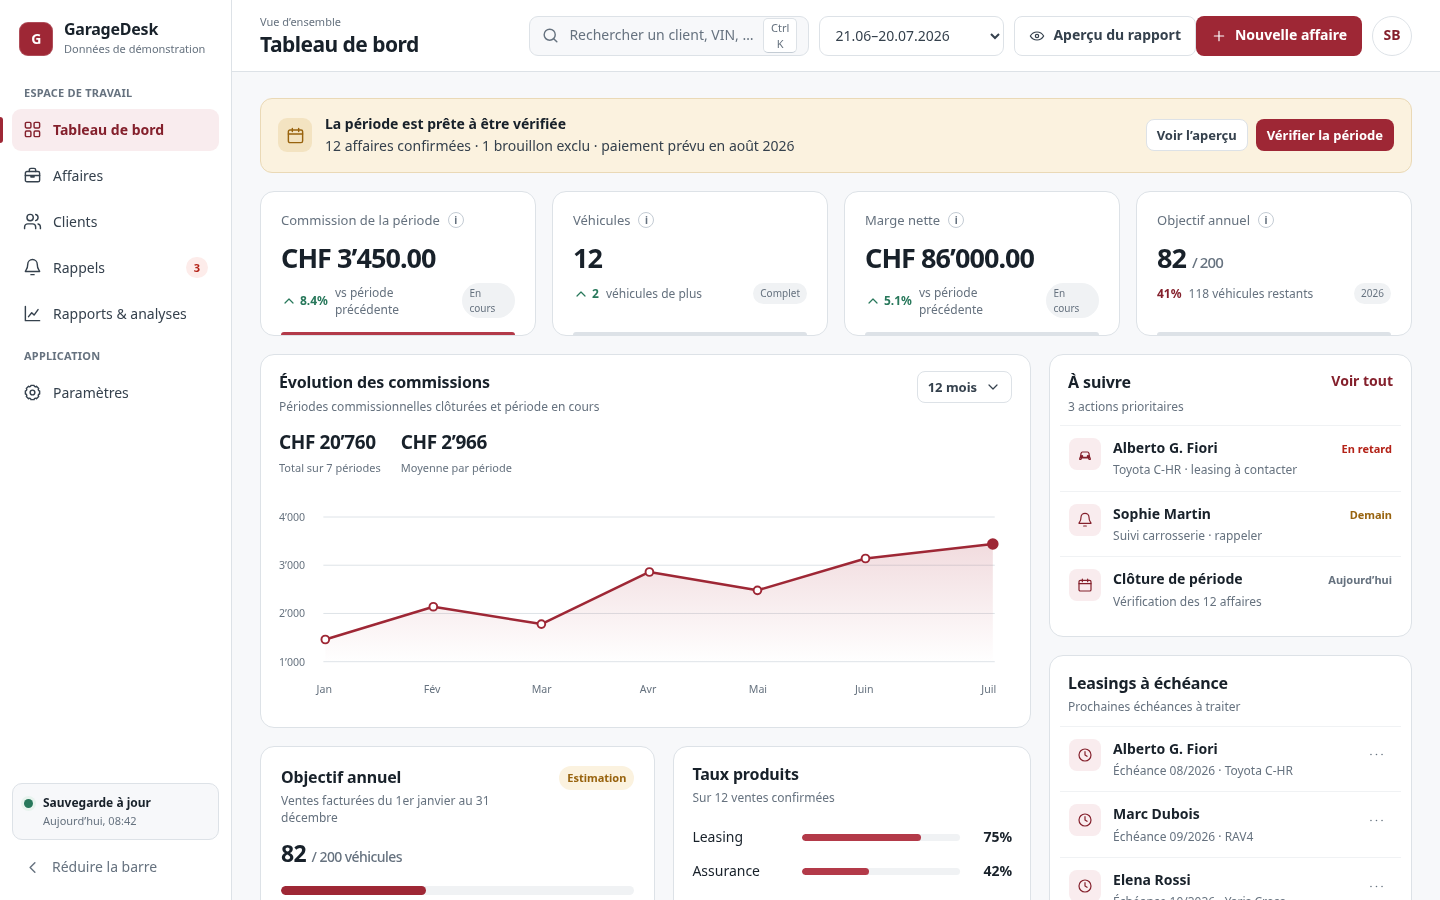Click Voir l'aperçu in banner
Screen dimensions: 1440x900
coord(1196,135)
